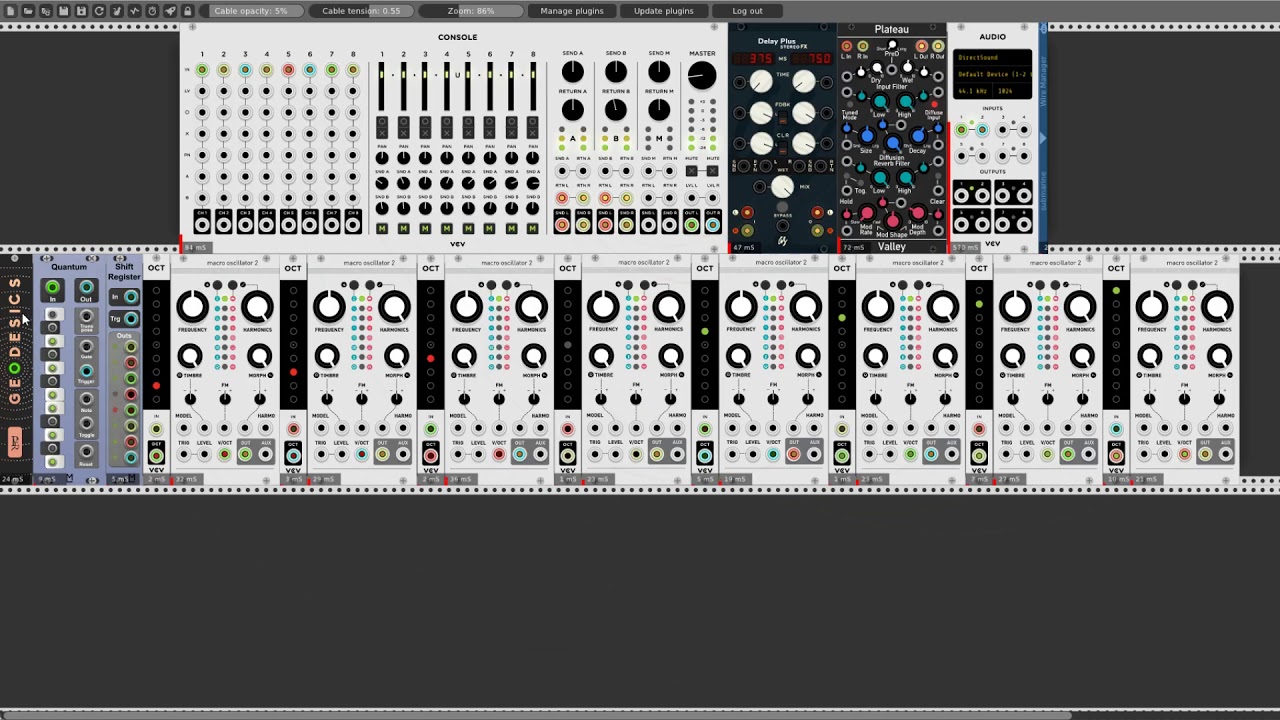Open 44.1 kHz sample rate dropdown
Image resolution: width=1280 pixels, height=720 pixels.
click(x=975, y=91)
